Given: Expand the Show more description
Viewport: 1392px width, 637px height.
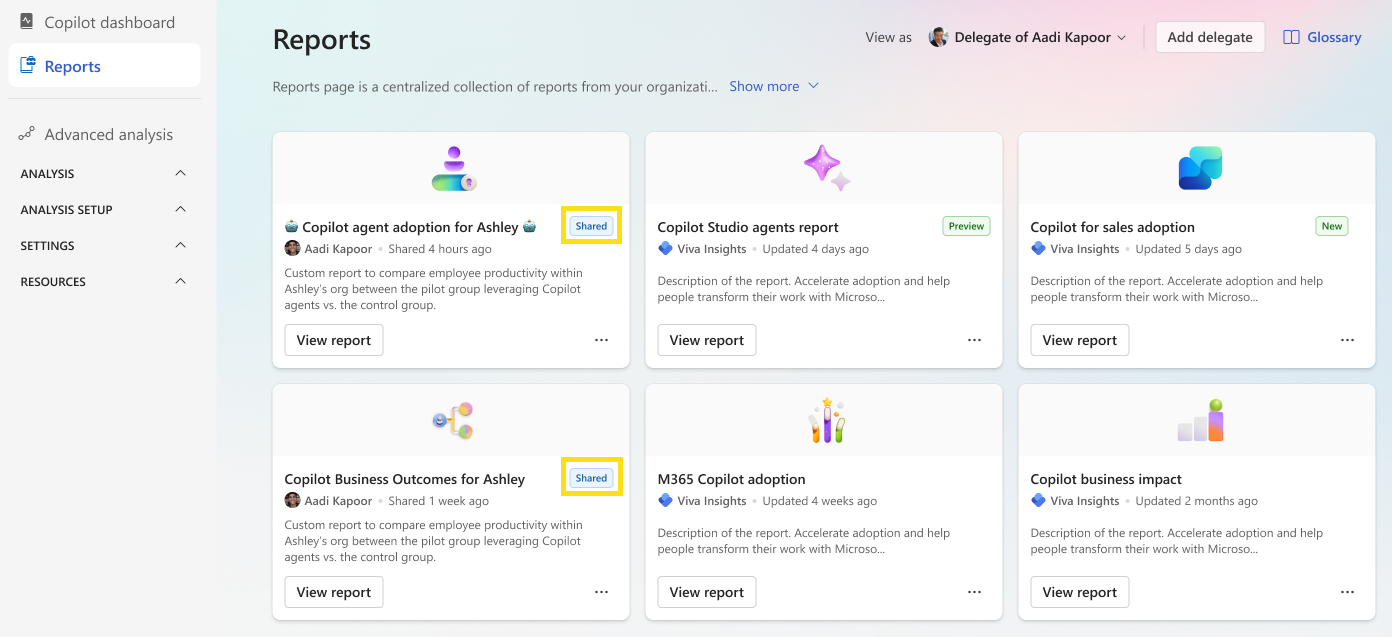Looking at the screenshot, I should [764, 86].
